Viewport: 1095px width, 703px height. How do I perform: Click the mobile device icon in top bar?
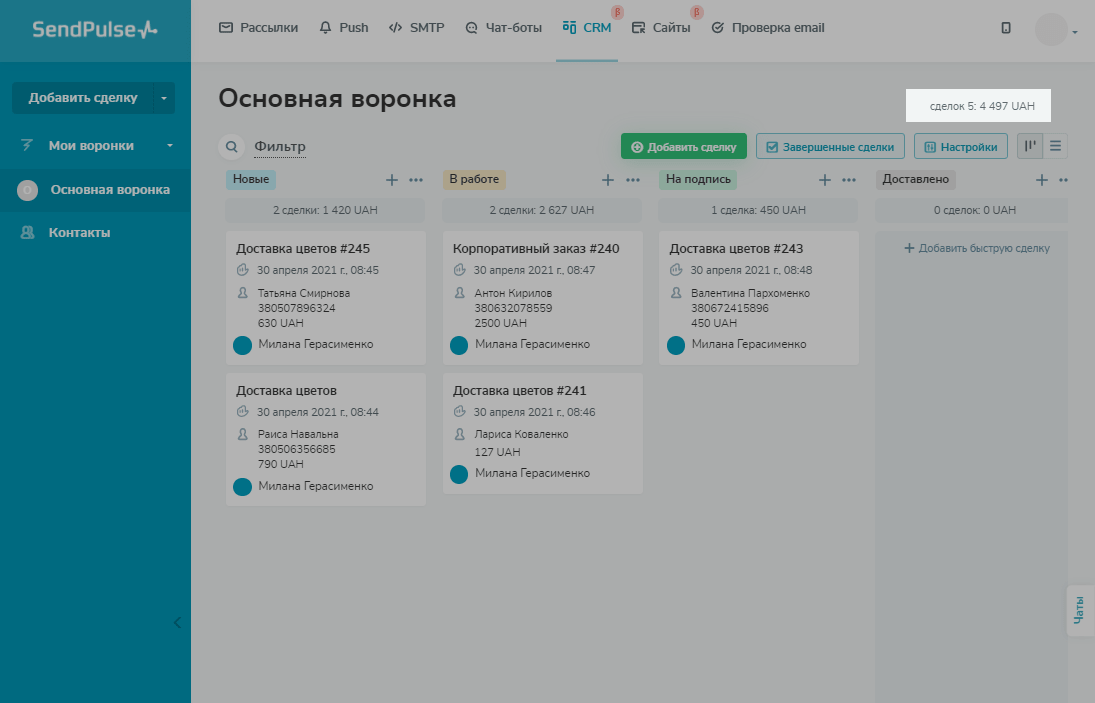click(x=1006, y=28)
